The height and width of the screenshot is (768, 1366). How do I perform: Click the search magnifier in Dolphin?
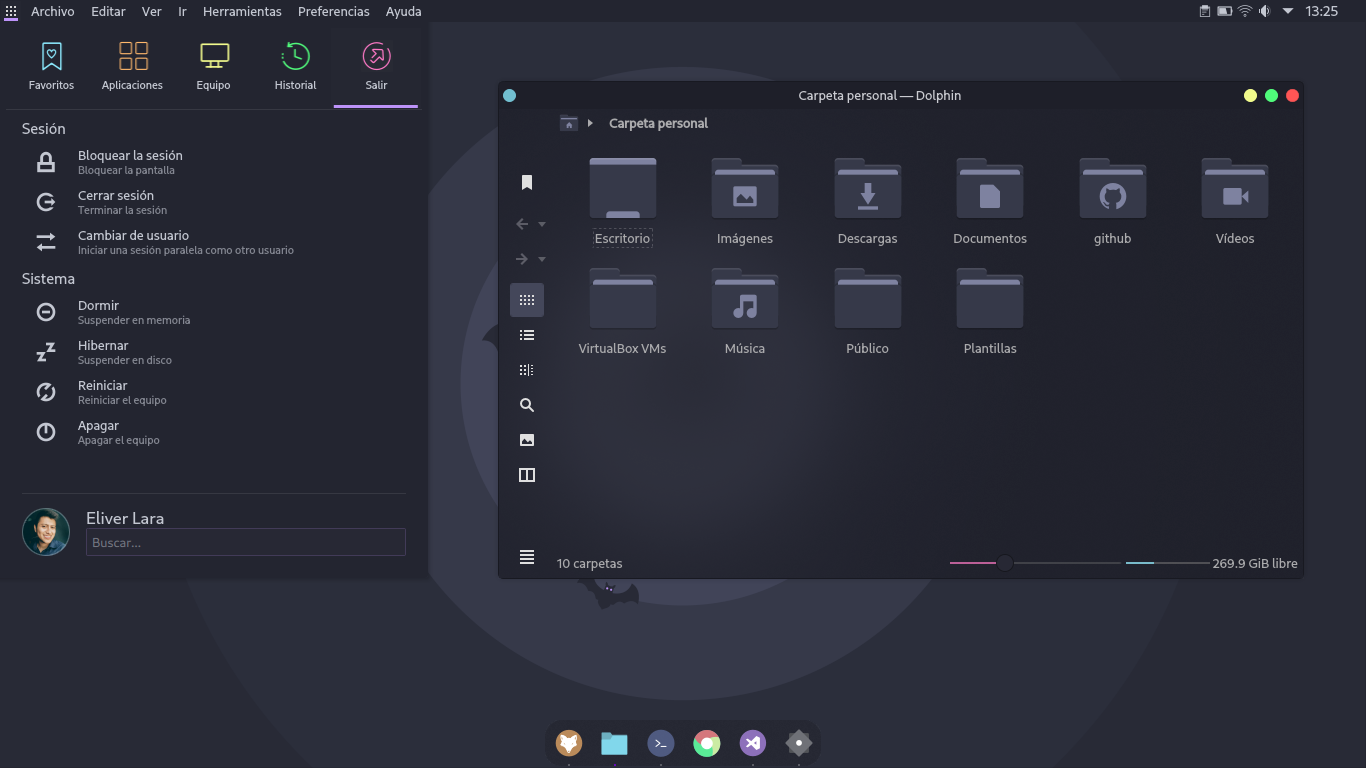point(527,405)
